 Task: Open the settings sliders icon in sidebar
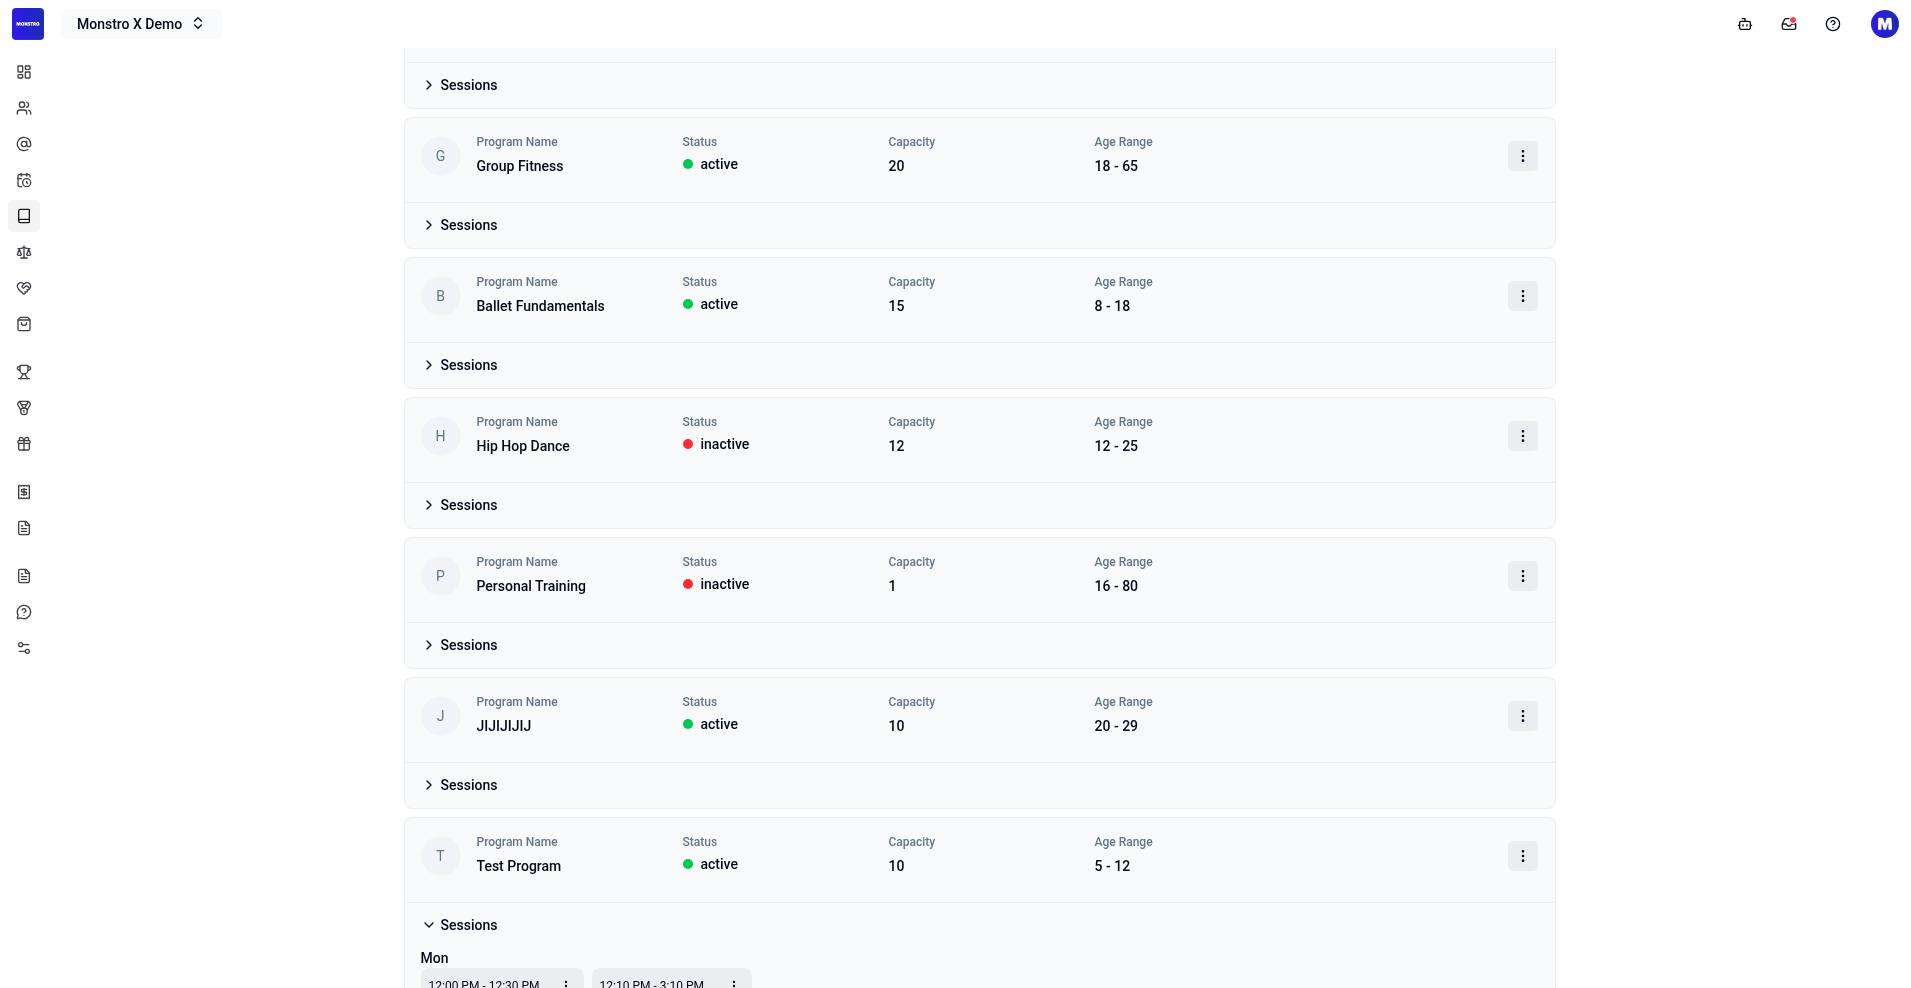click(x=24, y=648)
